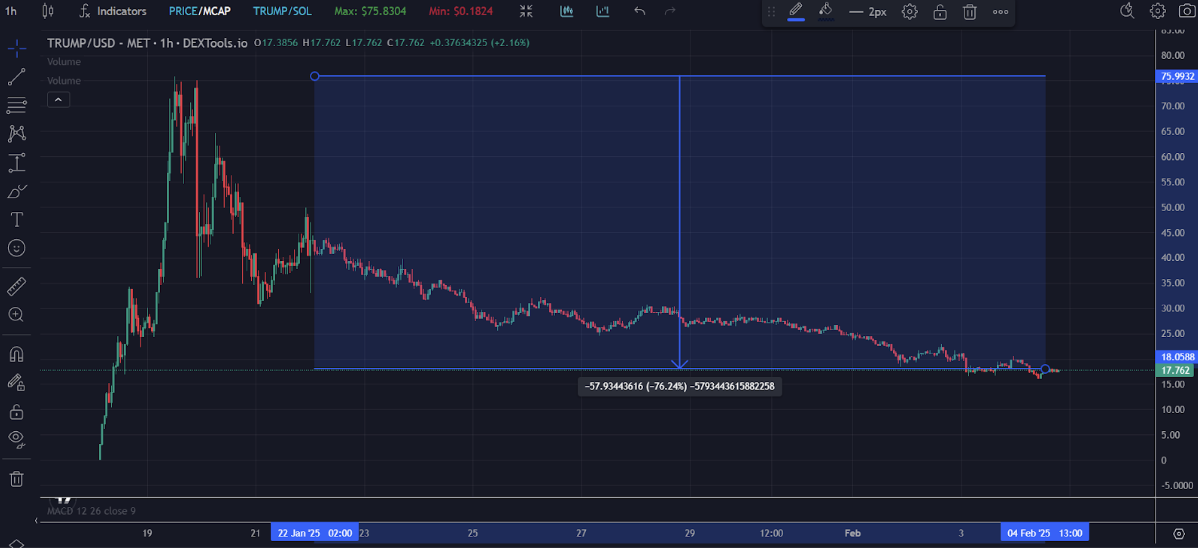
Task: Select the trend line drawing tool
Action: coord(16,77)
